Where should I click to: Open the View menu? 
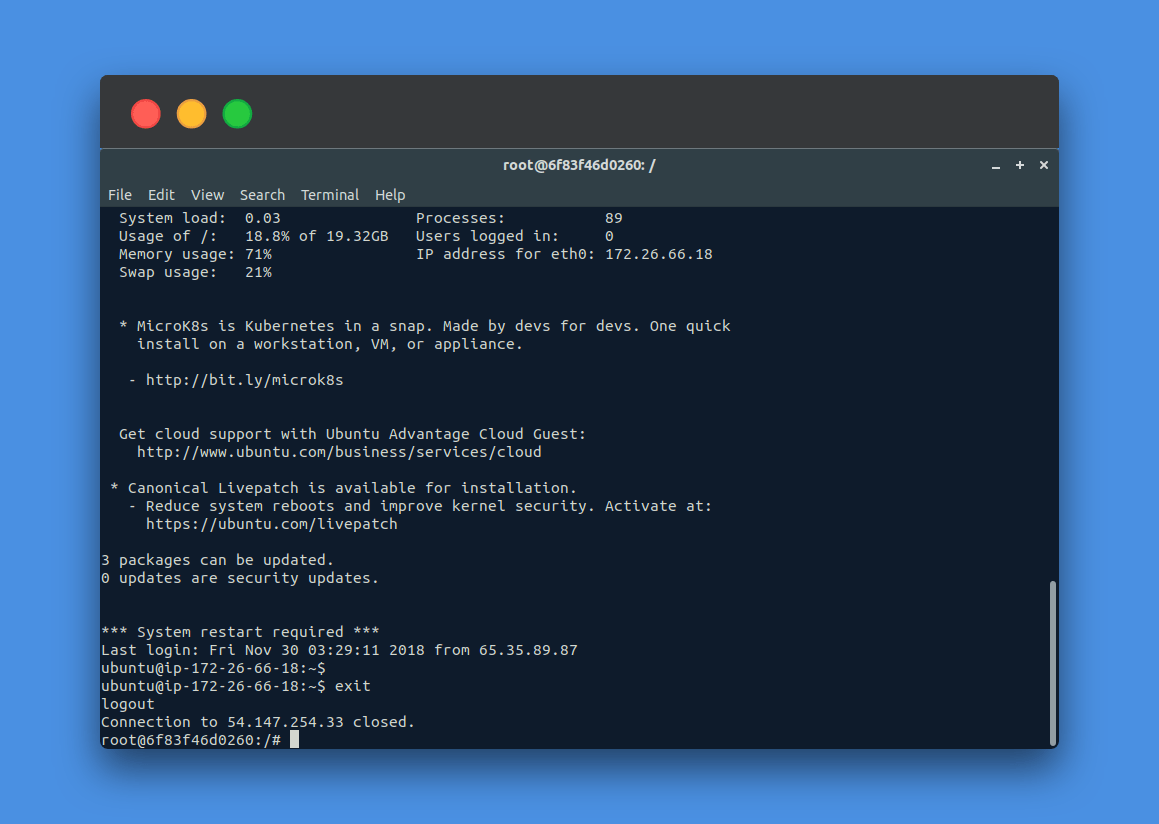[x=207, y=195]
